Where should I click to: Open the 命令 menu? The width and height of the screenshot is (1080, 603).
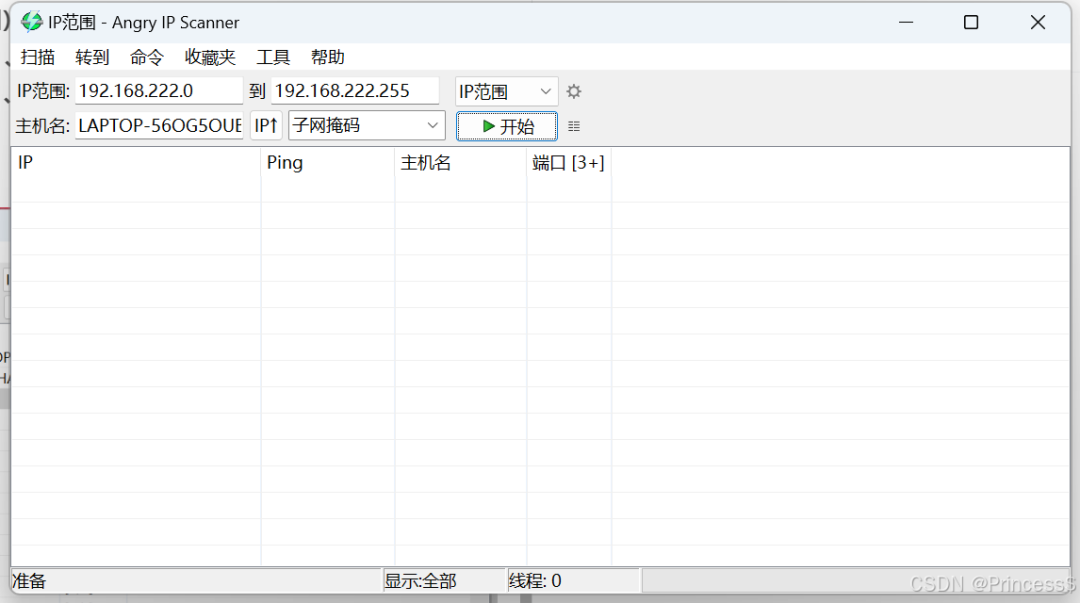click(147, 57)
